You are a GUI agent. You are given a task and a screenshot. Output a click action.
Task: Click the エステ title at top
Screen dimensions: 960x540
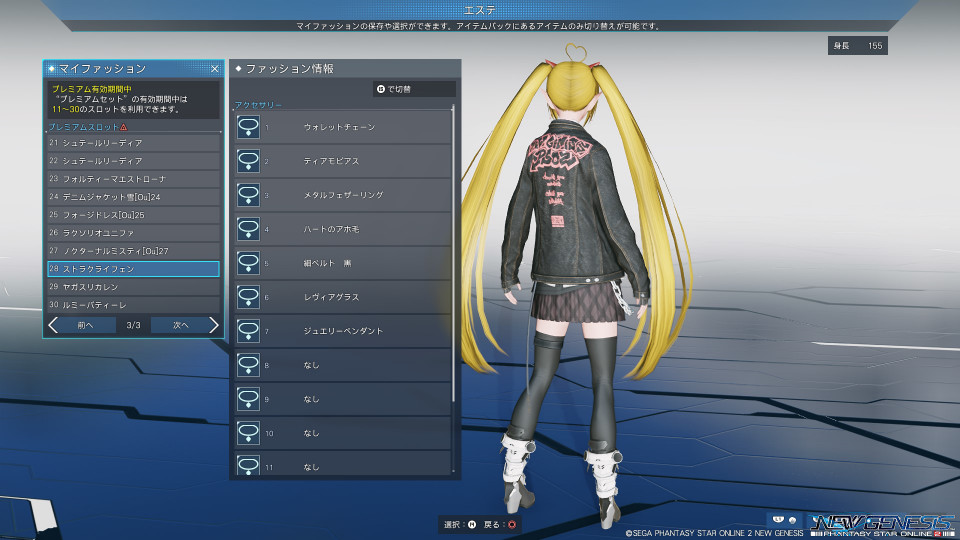[x=480, y=10]
